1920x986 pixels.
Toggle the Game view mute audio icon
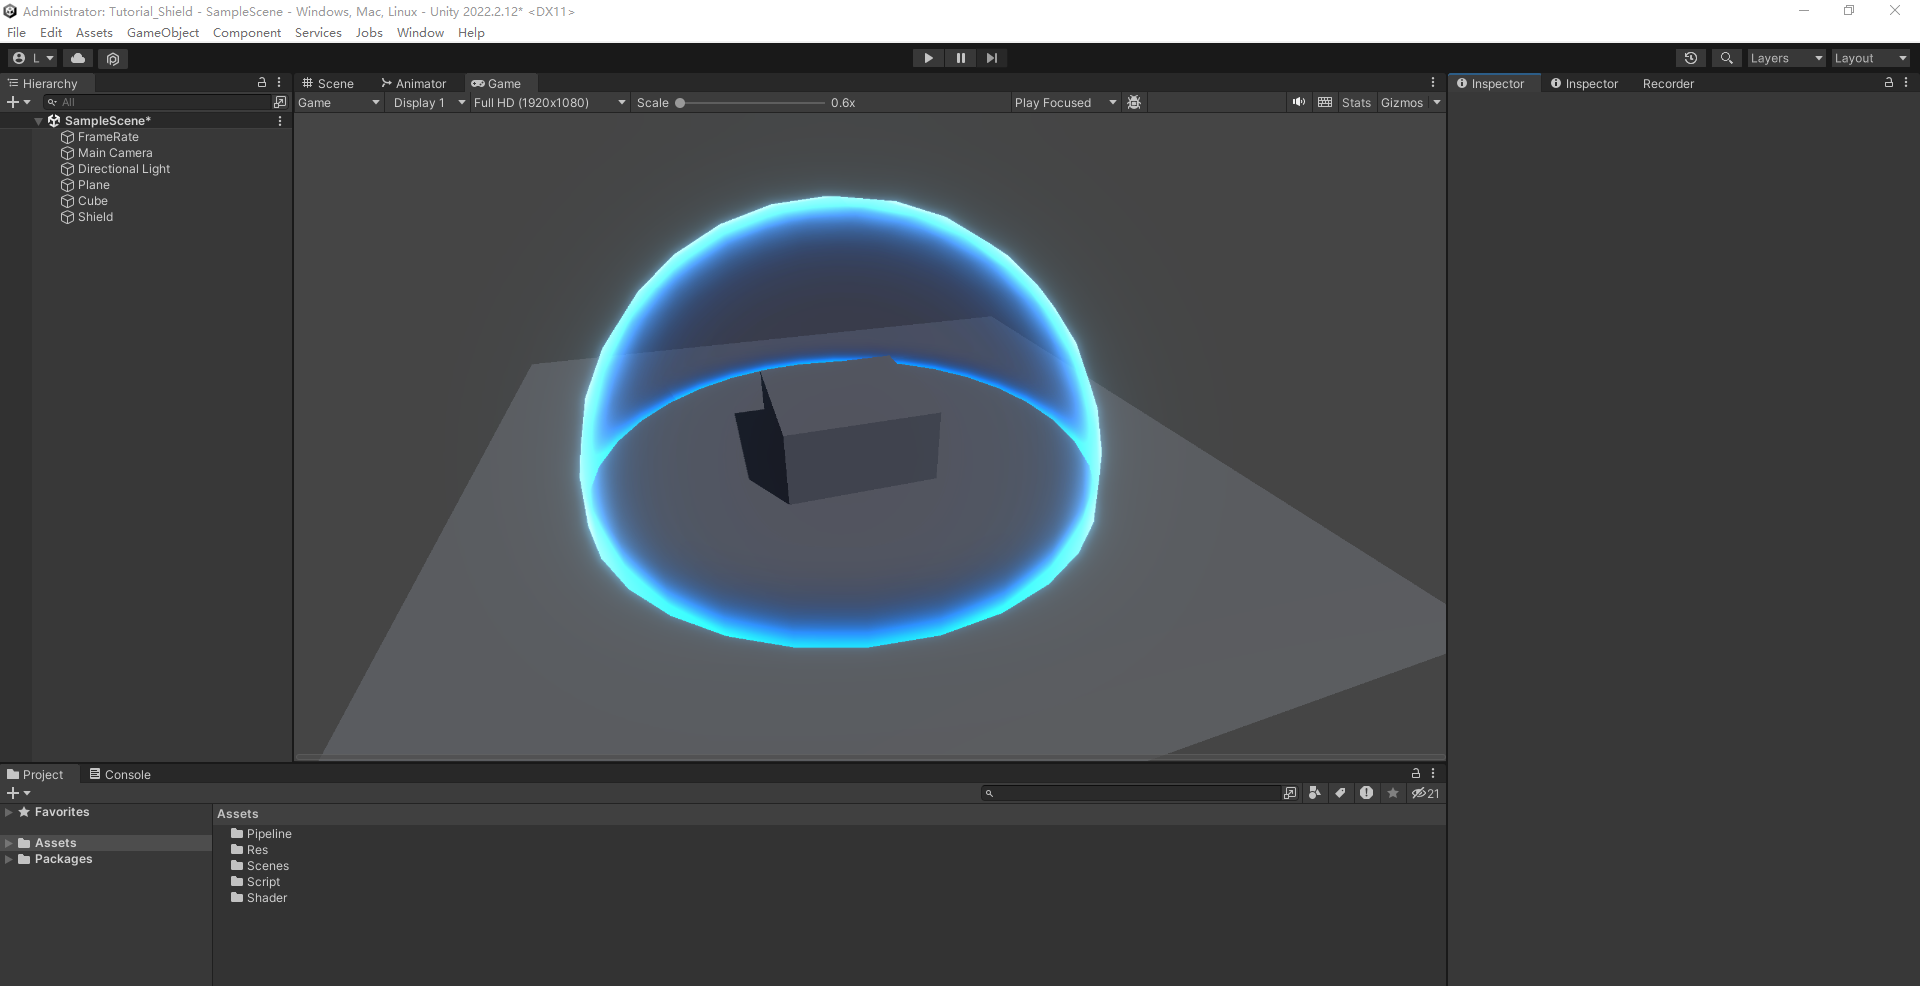[x=1298, y=102]
